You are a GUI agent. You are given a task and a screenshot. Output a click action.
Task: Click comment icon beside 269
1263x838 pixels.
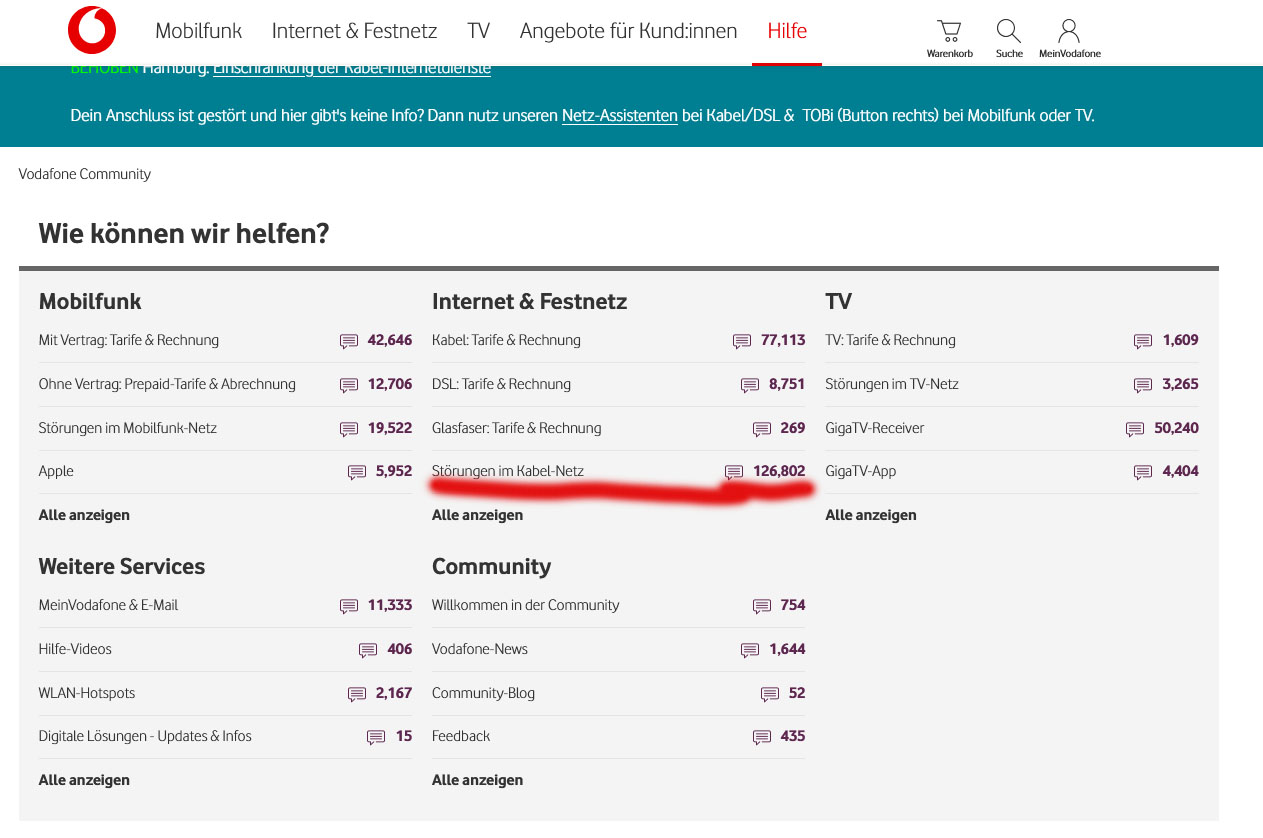click(x=762, y=429)
